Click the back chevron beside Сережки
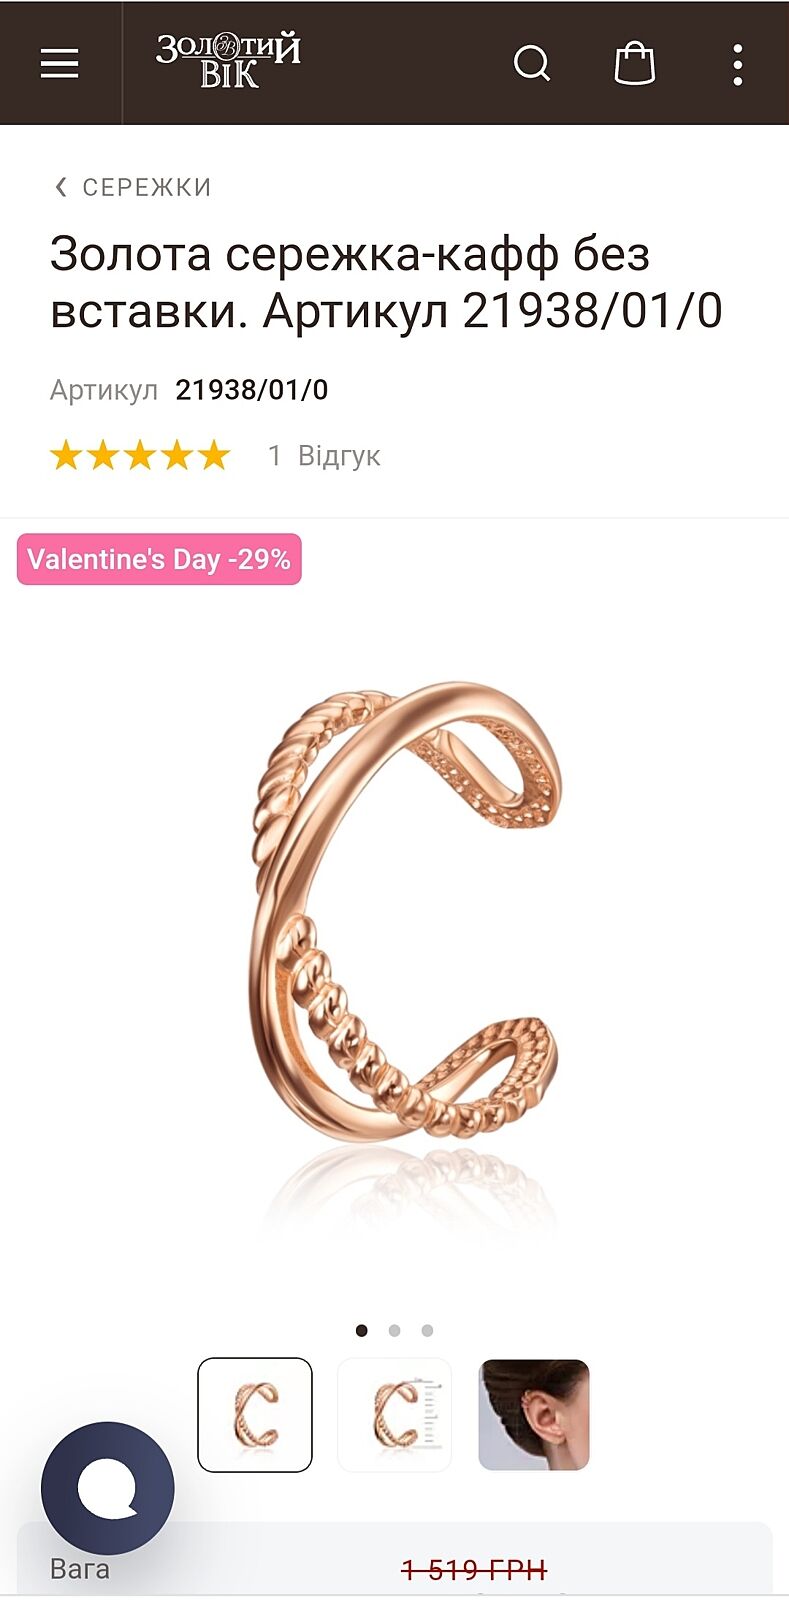This screenshot has width=789, height=1600. pyautogui.click(x=61, y=187)
